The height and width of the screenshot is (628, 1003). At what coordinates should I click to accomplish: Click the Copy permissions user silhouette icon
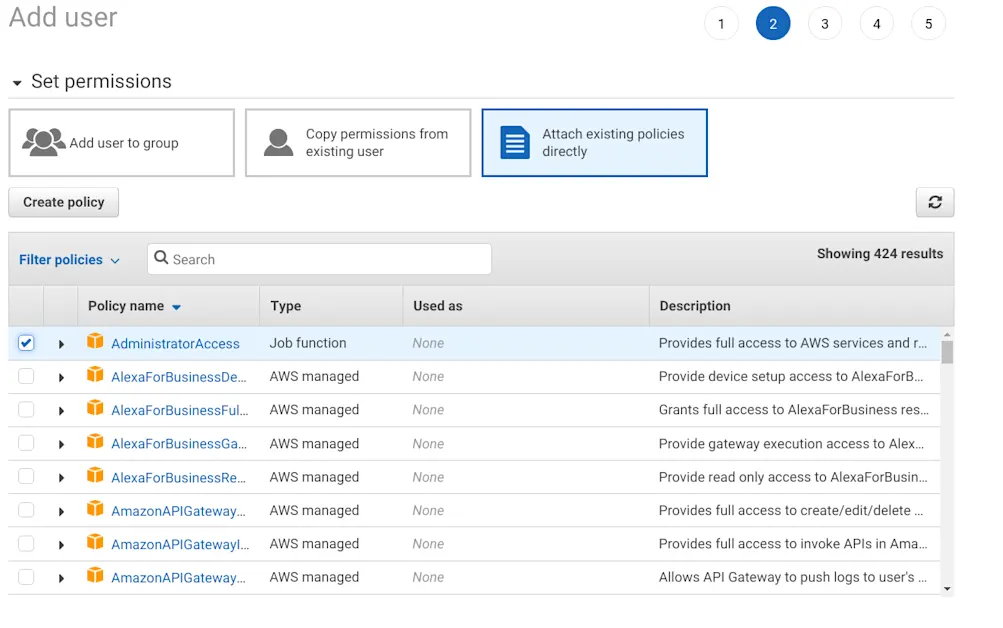pos(278,143)
